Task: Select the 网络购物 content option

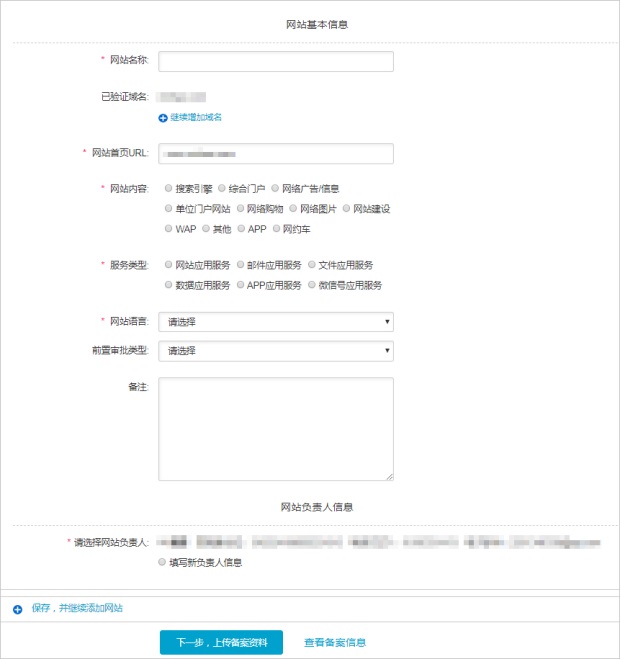Action: [240, 209]
